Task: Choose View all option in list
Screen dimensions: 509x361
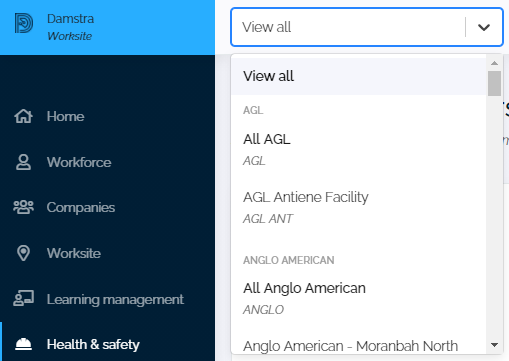Action: point(359,76)
